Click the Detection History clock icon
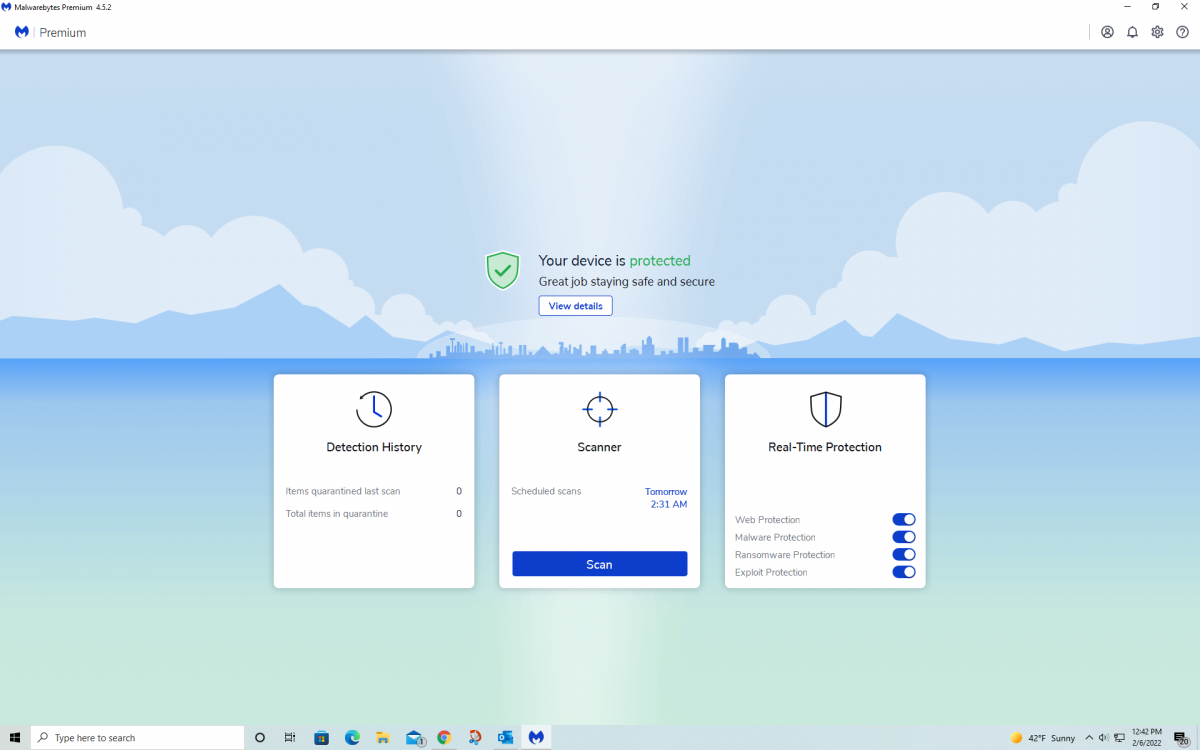 pos(374,409)
